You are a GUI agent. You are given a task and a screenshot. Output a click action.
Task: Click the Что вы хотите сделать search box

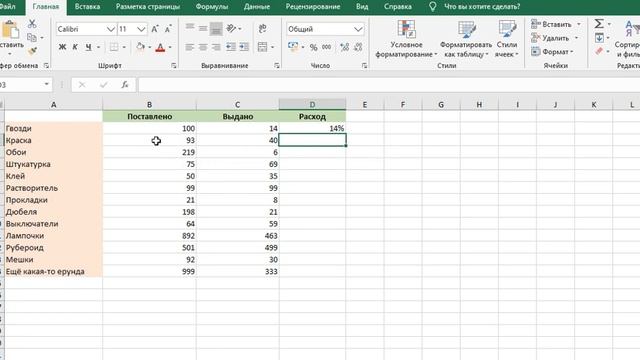[482, 7]
